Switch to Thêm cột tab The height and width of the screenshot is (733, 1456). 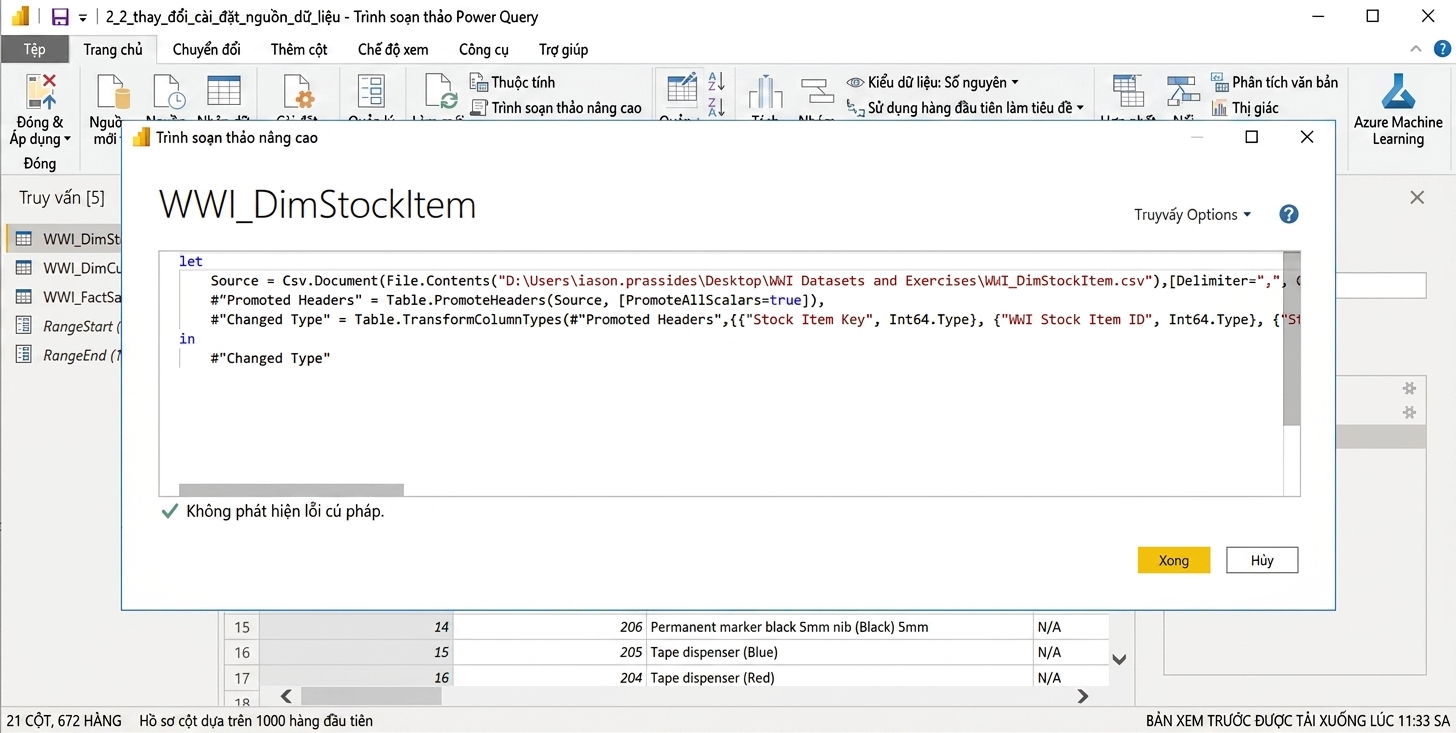click(x=299, y=49)
